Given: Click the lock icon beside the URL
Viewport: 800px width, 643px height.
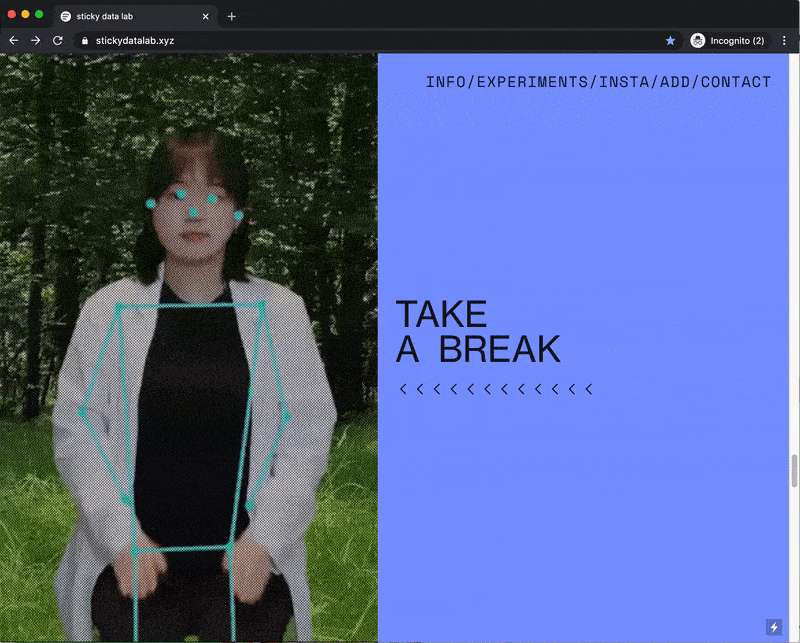Looking at the screenshot, I should (85, 41).
